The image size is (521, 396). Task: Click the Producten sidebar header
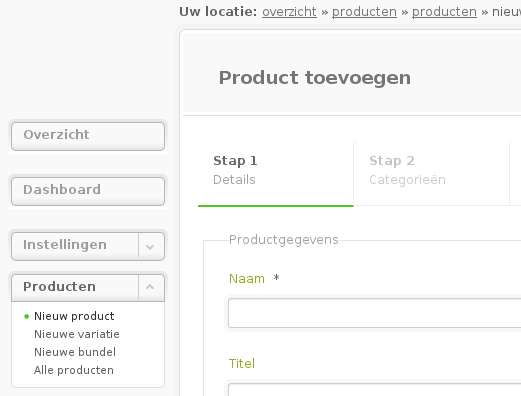(75, 287)
